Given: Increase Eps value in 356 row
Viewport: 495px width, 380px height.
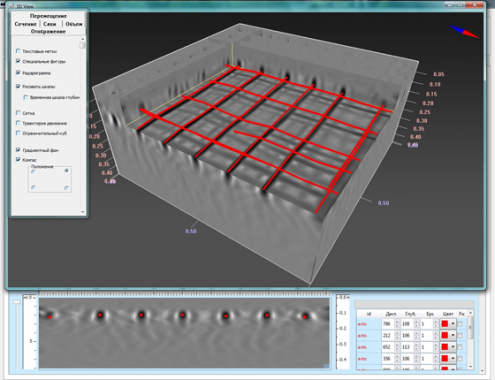Looking at the screenshot, I should pyautogui.click(x=436, y=357).
